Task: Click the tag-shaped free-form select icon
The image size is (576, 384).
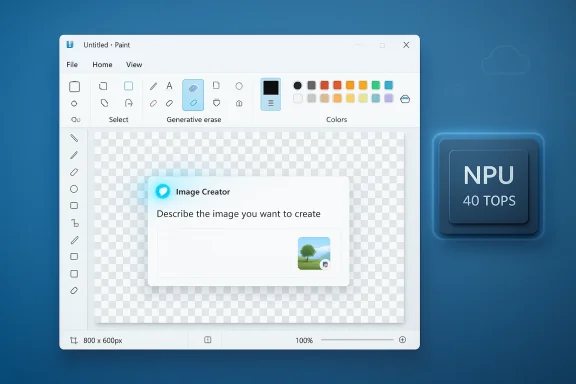Action: click(x=104, y=103)
